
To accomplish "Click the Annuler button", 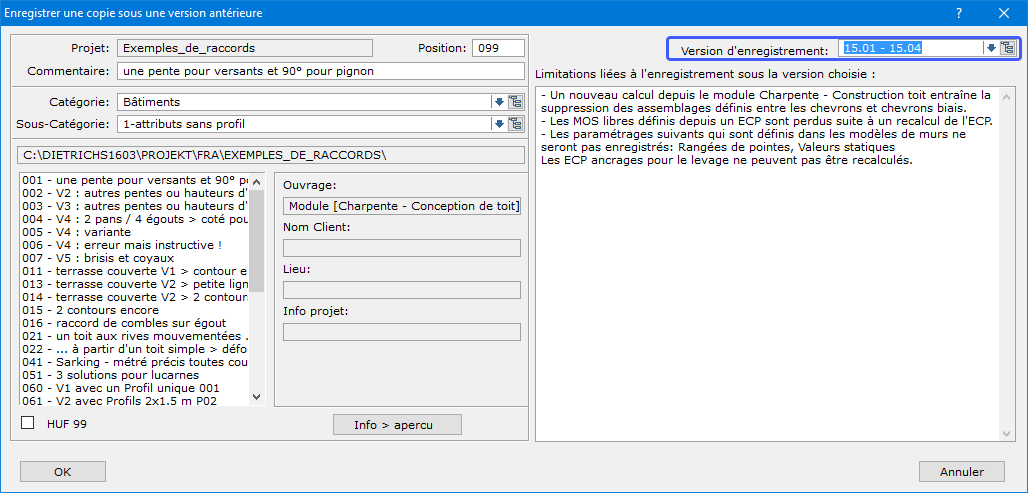I will click(x=961, y=472).
